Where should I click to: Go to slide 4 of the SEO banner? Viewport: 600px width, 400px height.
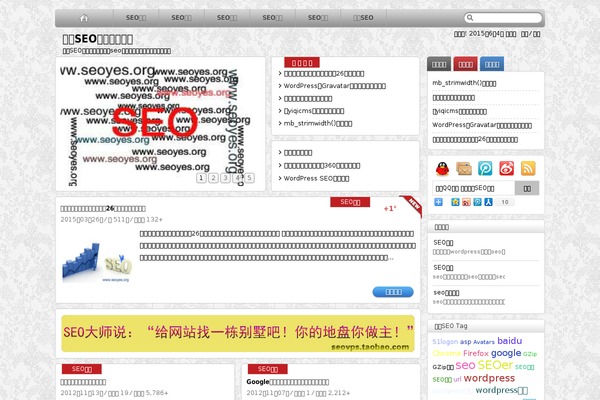point(237,178)
